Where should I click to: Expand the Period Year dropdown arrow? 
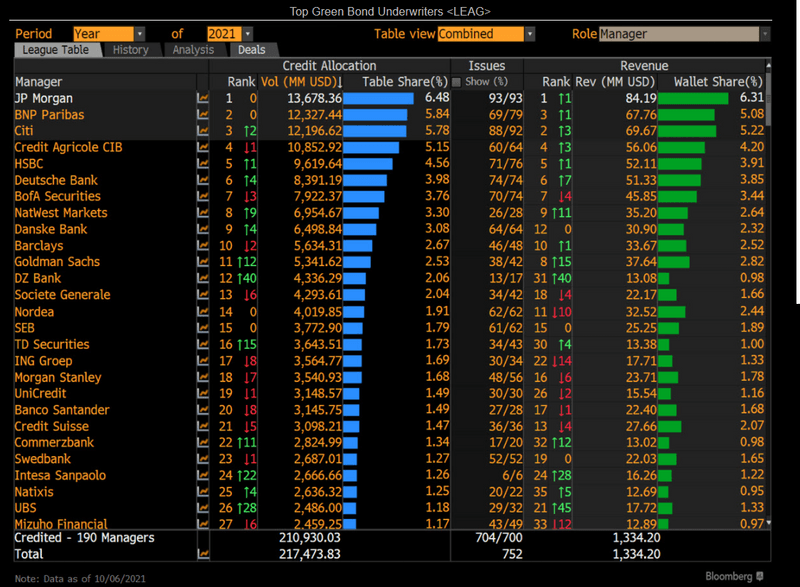[140, 34]
